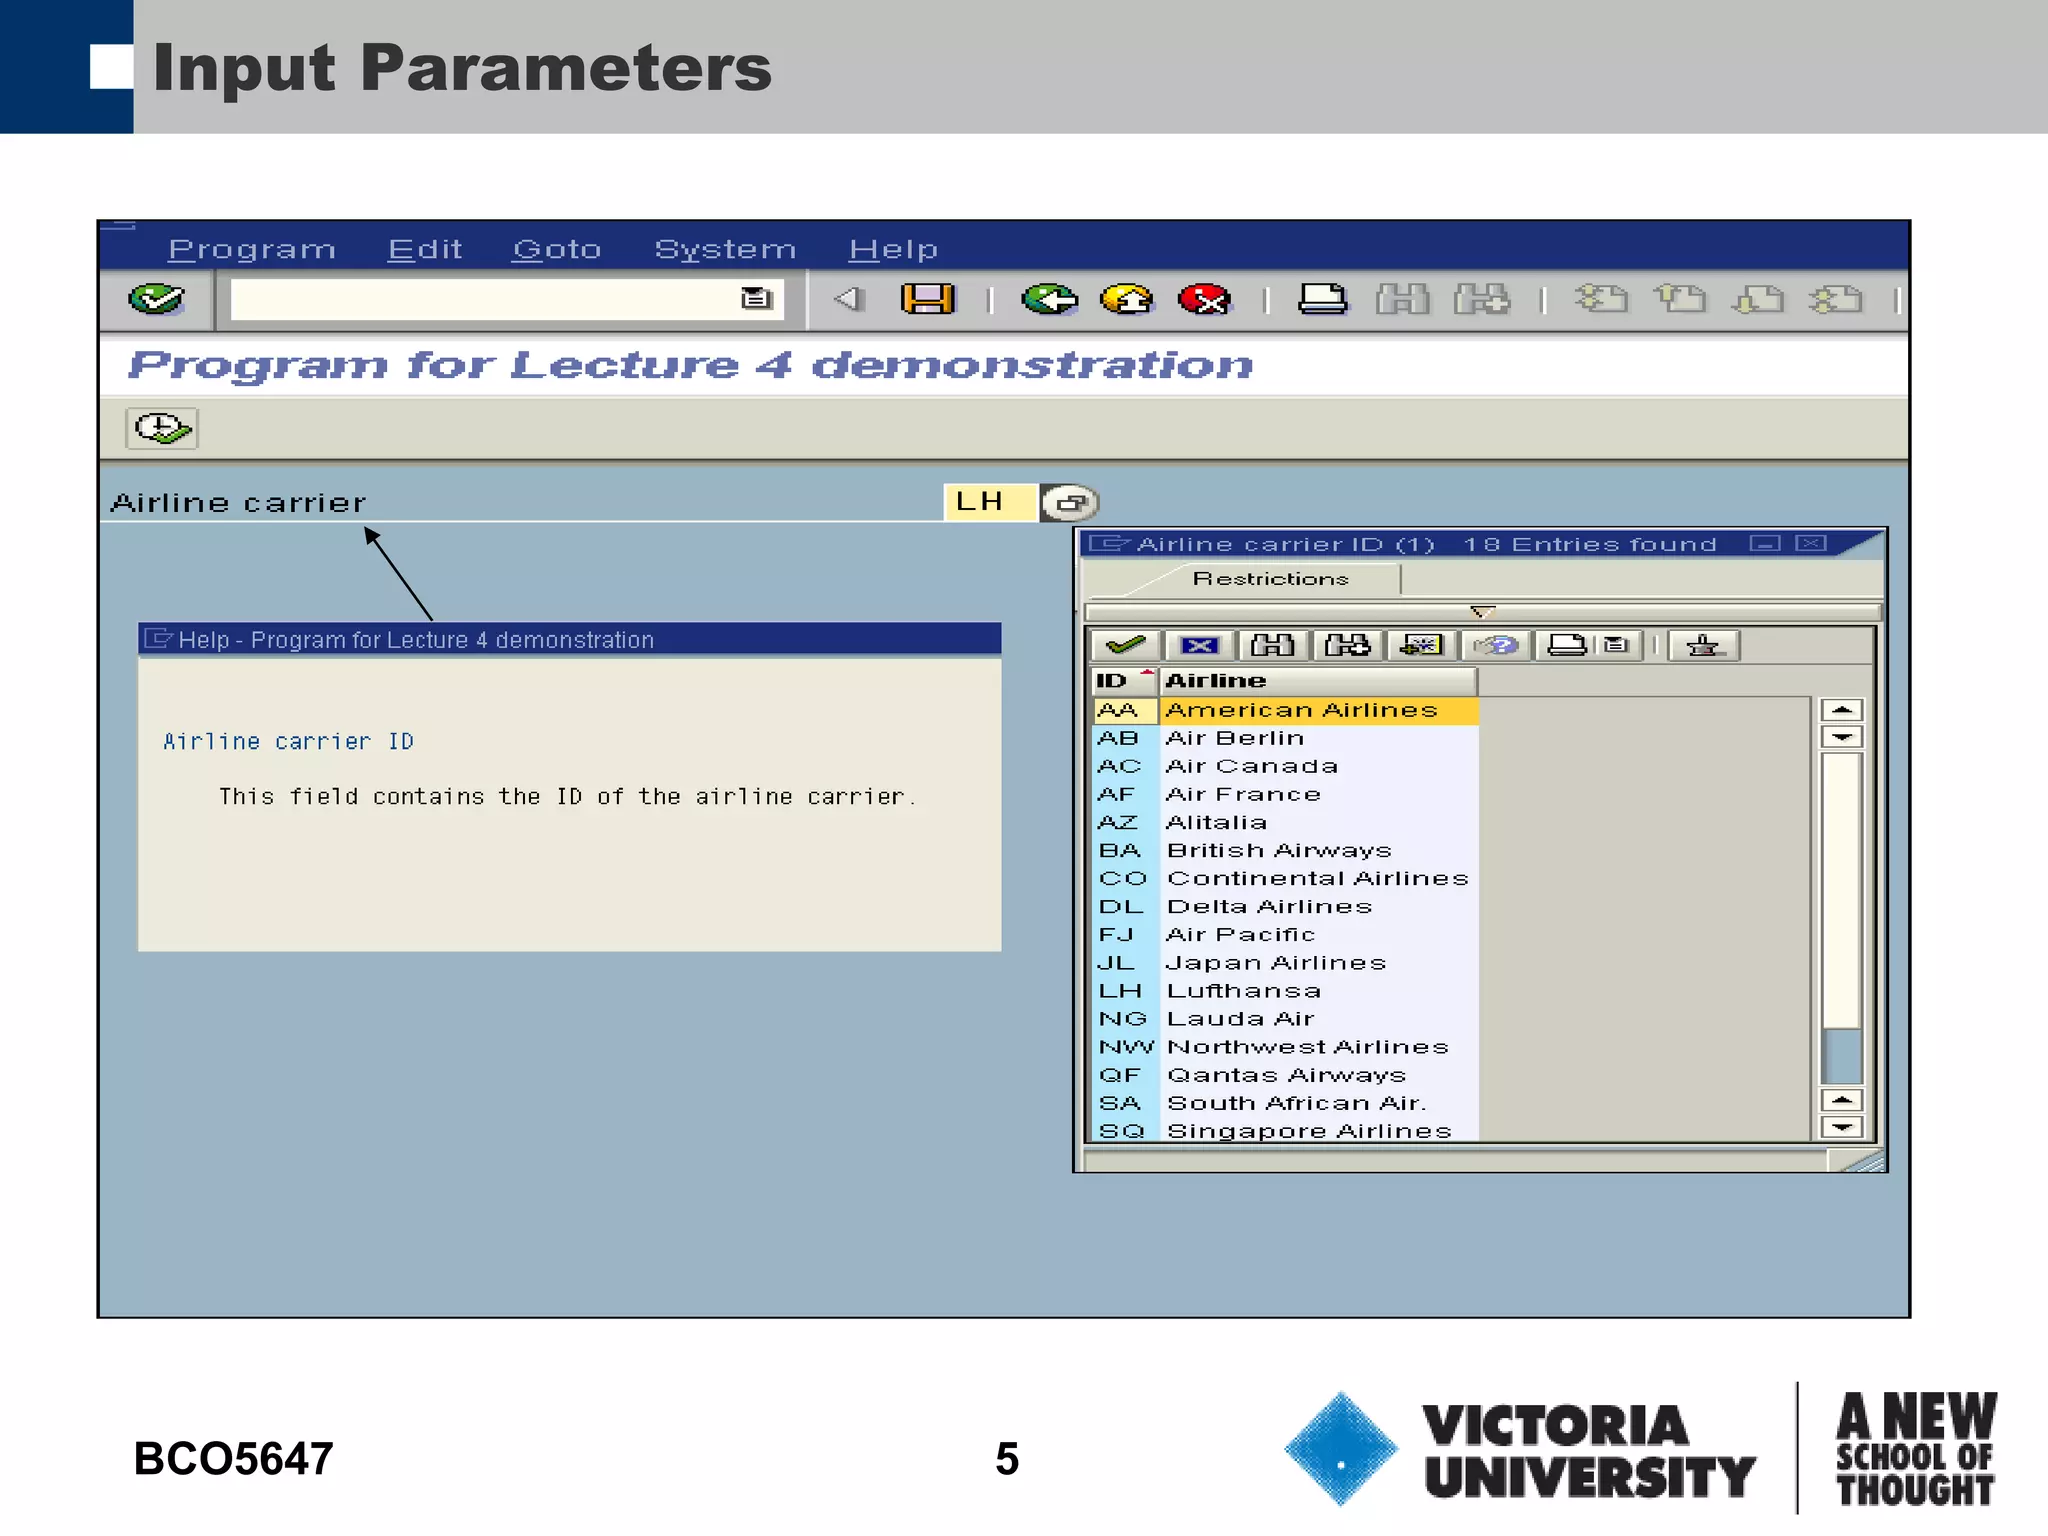Click the First Page icon
Viewport: 2048px width, 1536px height.
click(1600, 299)
